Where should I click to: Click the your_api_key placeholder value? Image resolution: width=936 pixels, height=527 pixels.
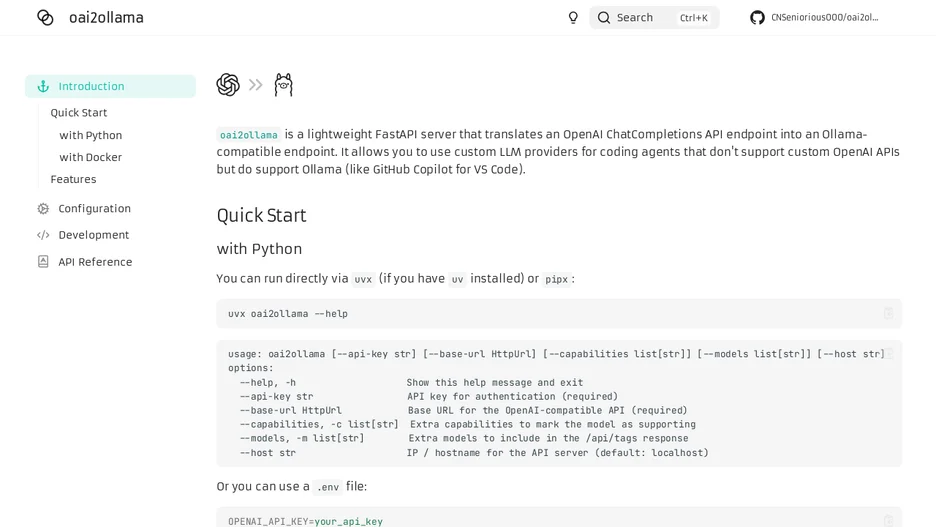(x=349, y=522)
